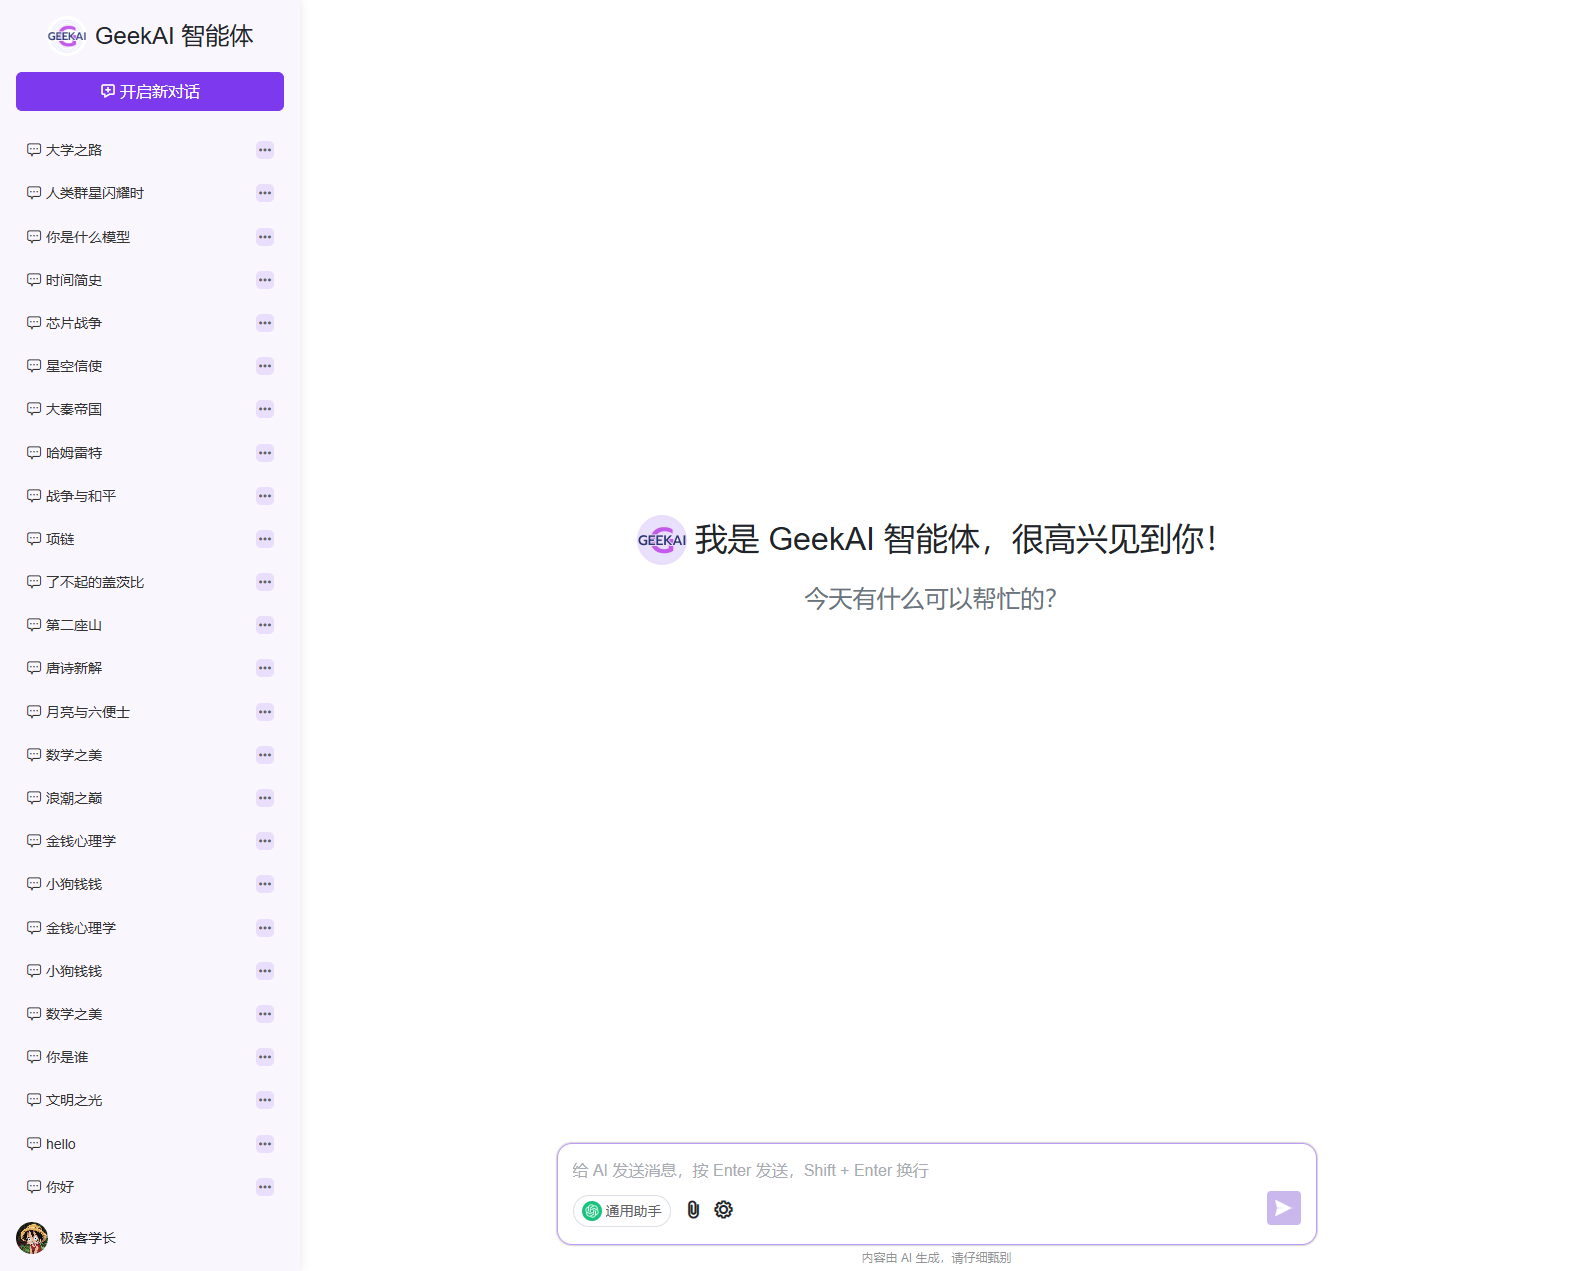Open the hello conversation
This screenshot has height=1271, width=1573.
(x=150, y=1144)
